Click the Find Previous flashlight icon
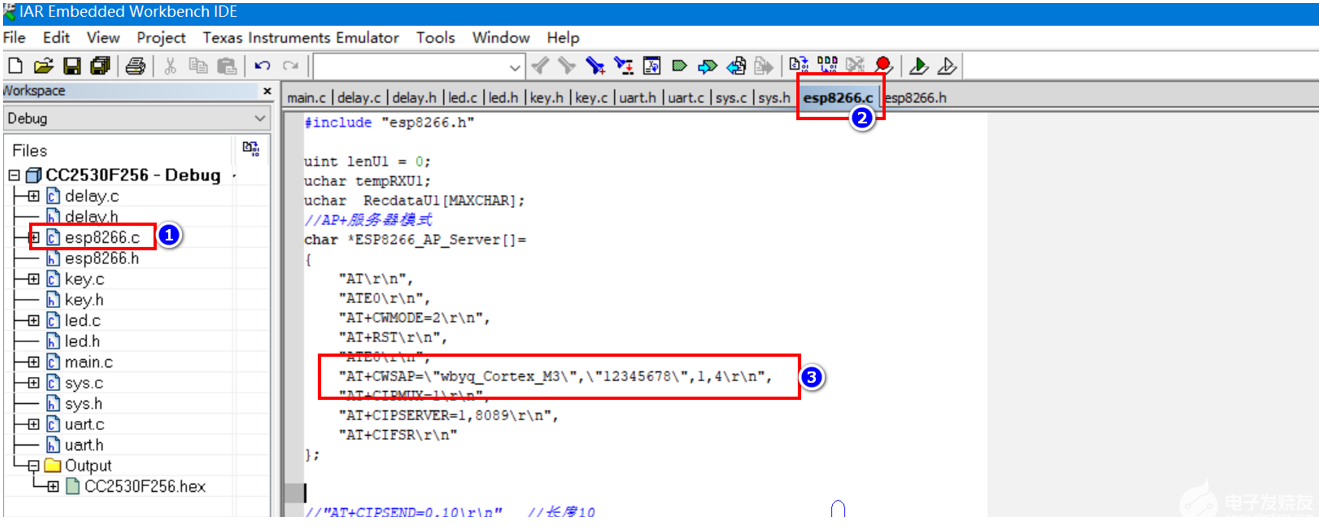Image resolution: width=1319 pixels, height=527 pixels. tap(540, 66)
